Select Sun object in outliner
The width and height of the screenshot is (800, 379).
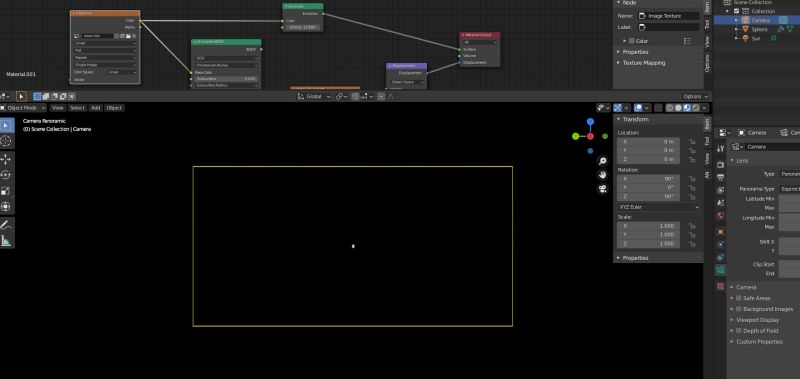(x=756, y=38)
